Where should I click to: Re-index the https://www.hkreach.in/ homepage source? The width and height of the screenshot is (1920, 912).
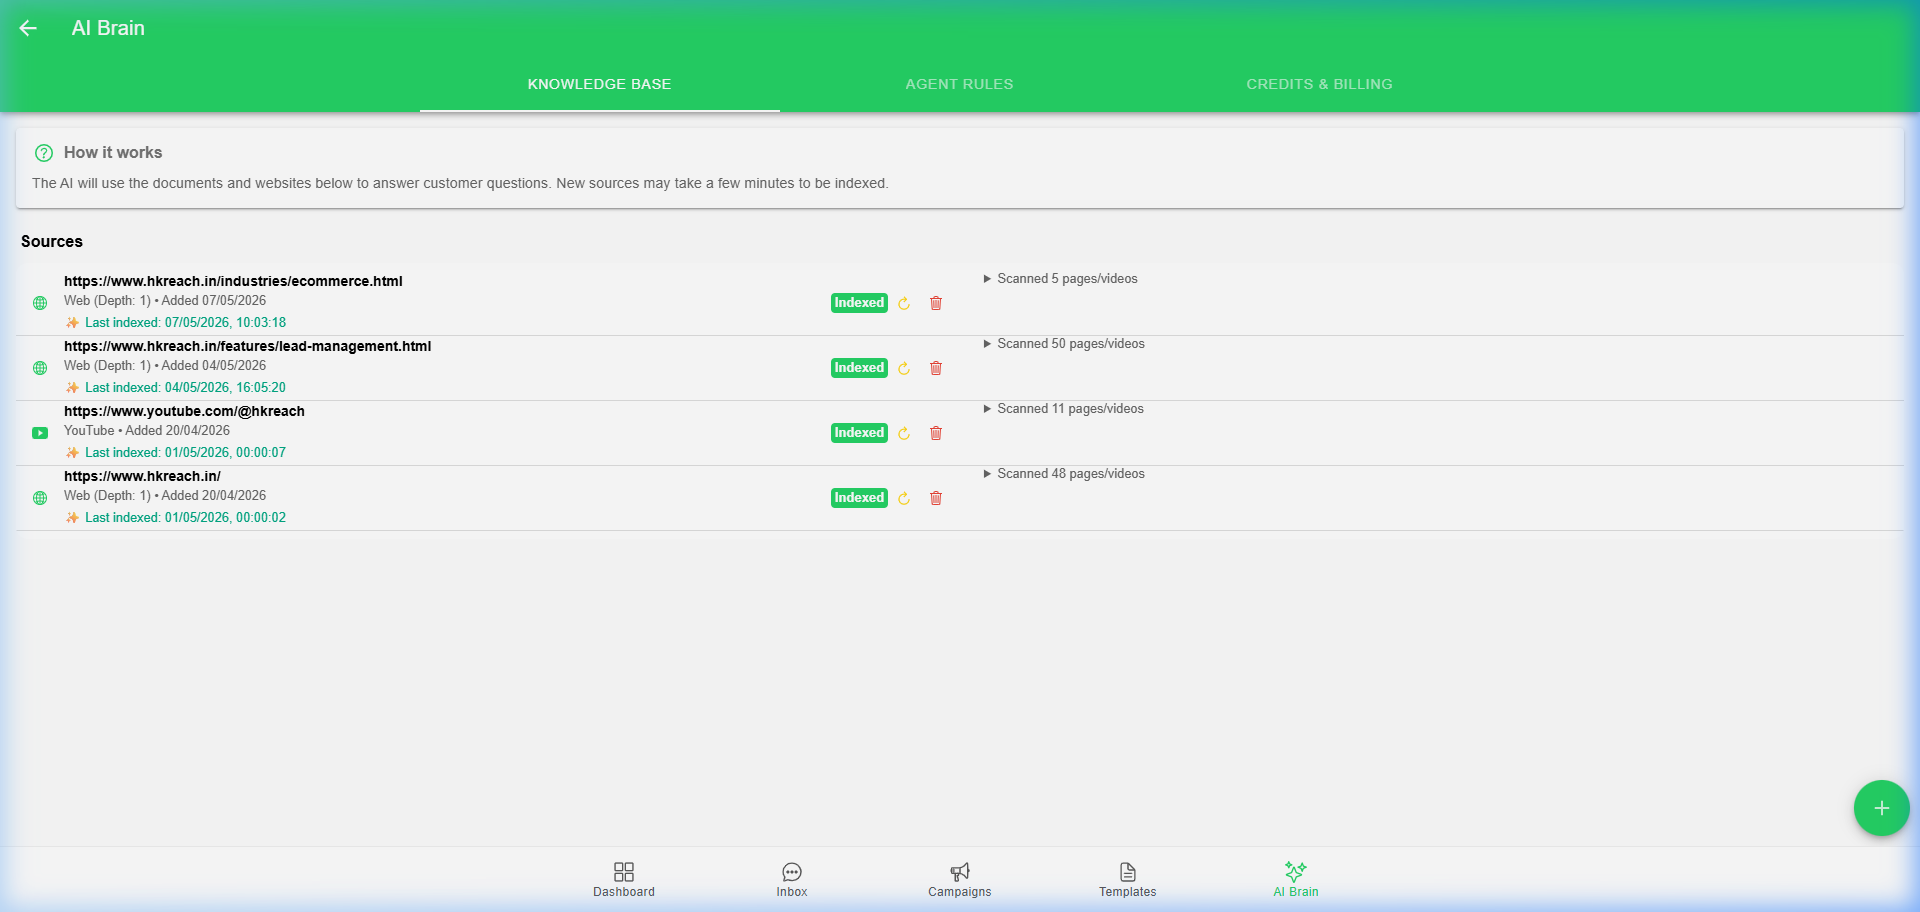pyautogui.click(x=904, y=498)
